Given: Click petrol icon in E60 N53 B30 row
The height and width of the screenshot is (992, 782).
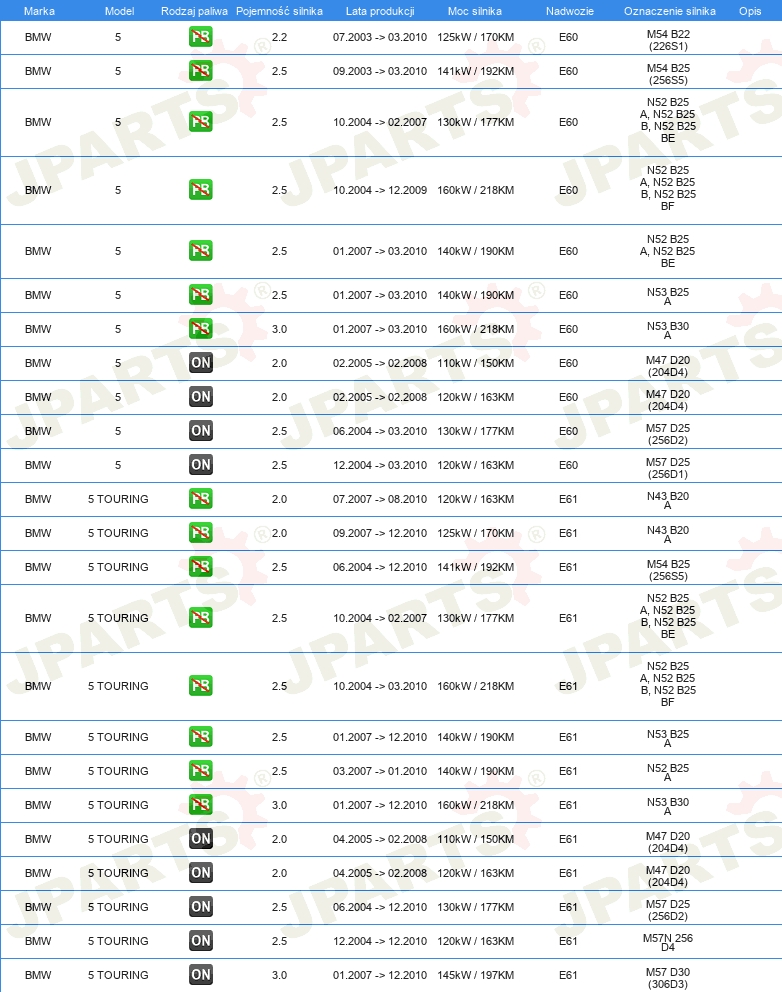Looking at the screenshot, I should pos(201,328).
